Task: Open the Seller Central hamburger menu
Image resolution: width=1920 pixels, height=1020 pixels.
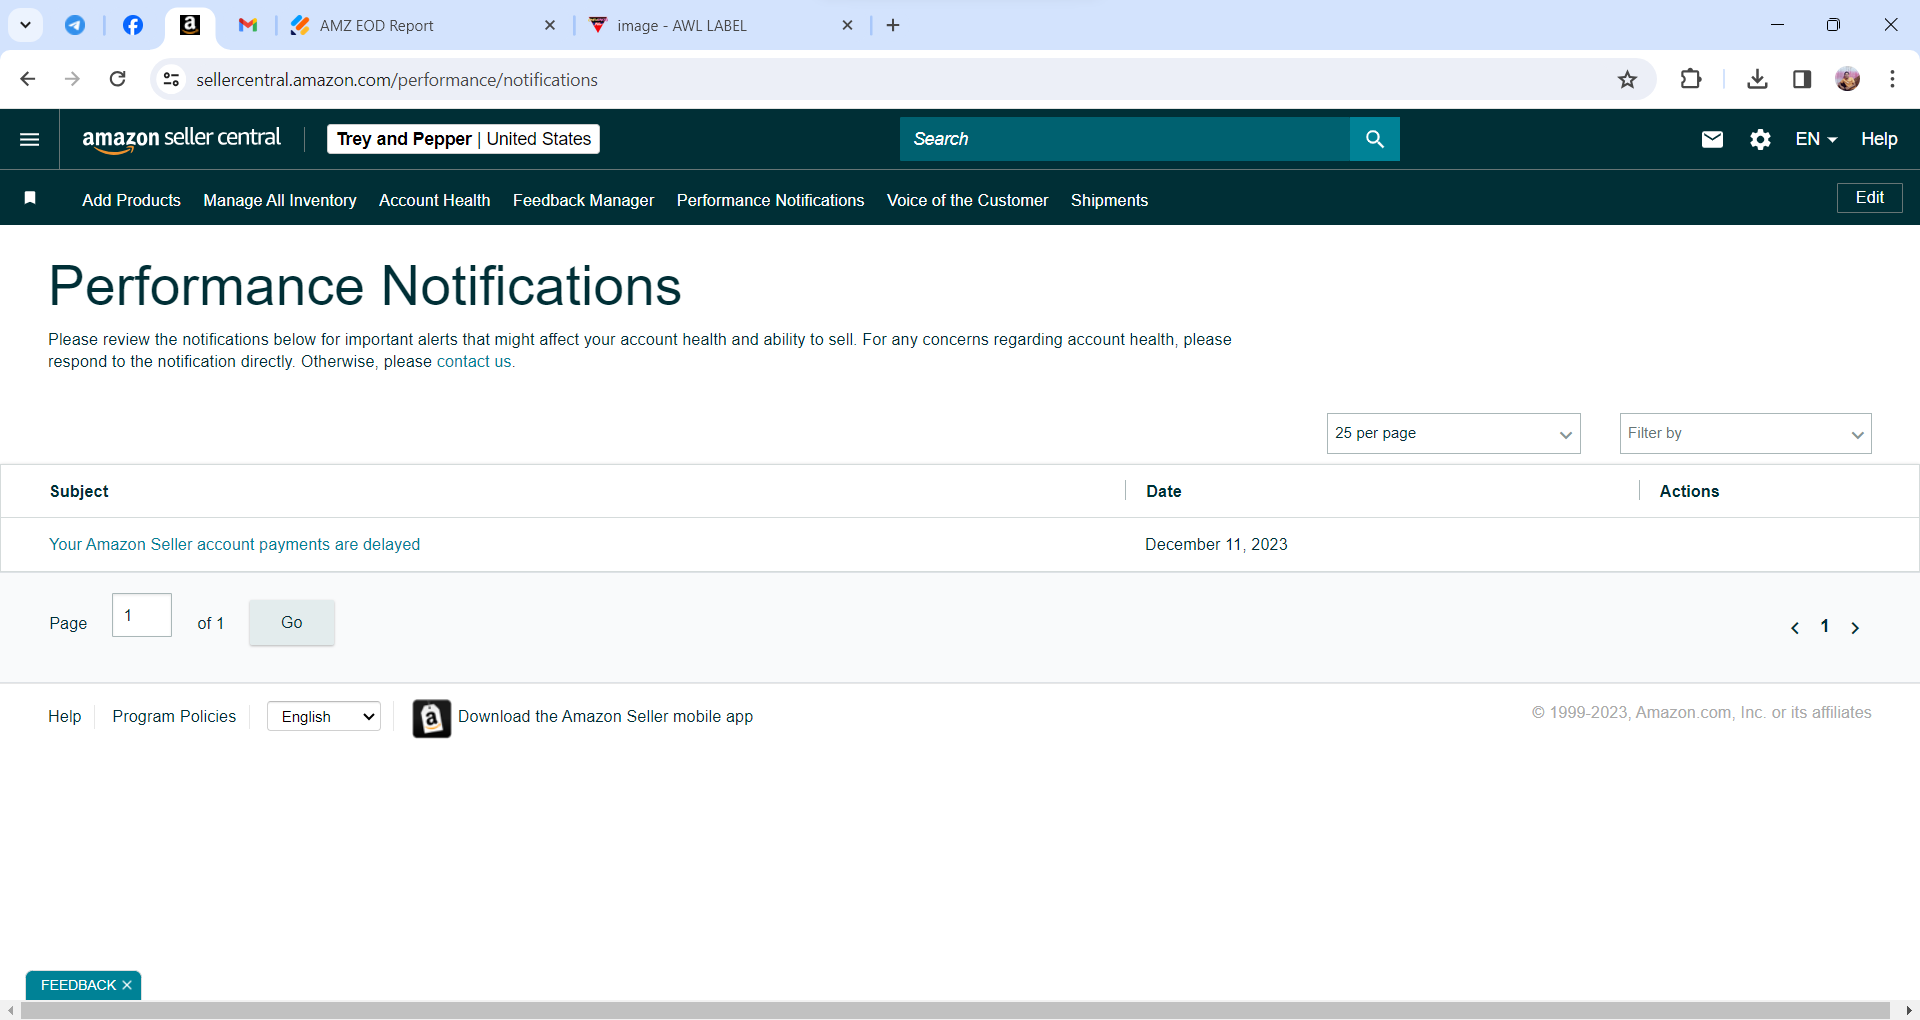Action: (30, 139)
